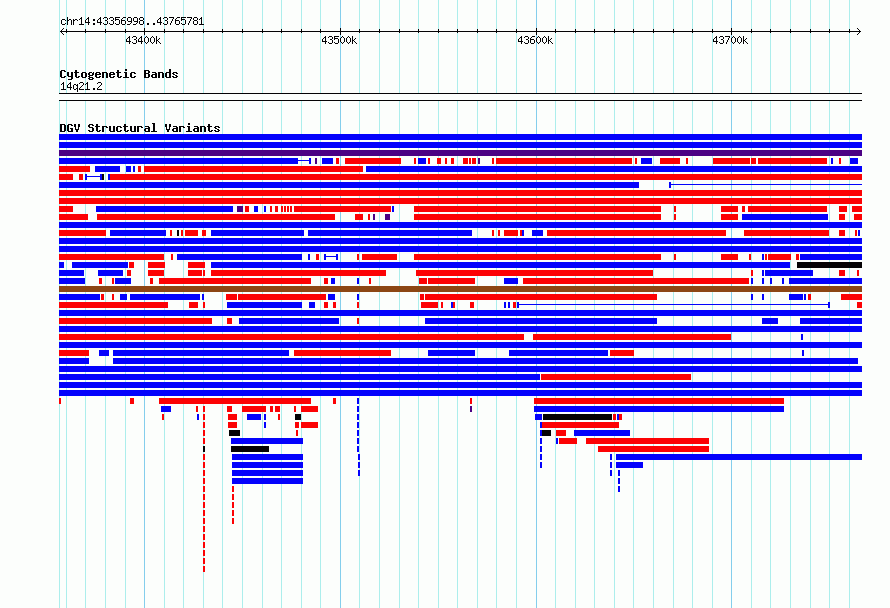This screenshot has width=890, height=608.
Task: Click the 43700k ruler label
Action: pos(730,40)
